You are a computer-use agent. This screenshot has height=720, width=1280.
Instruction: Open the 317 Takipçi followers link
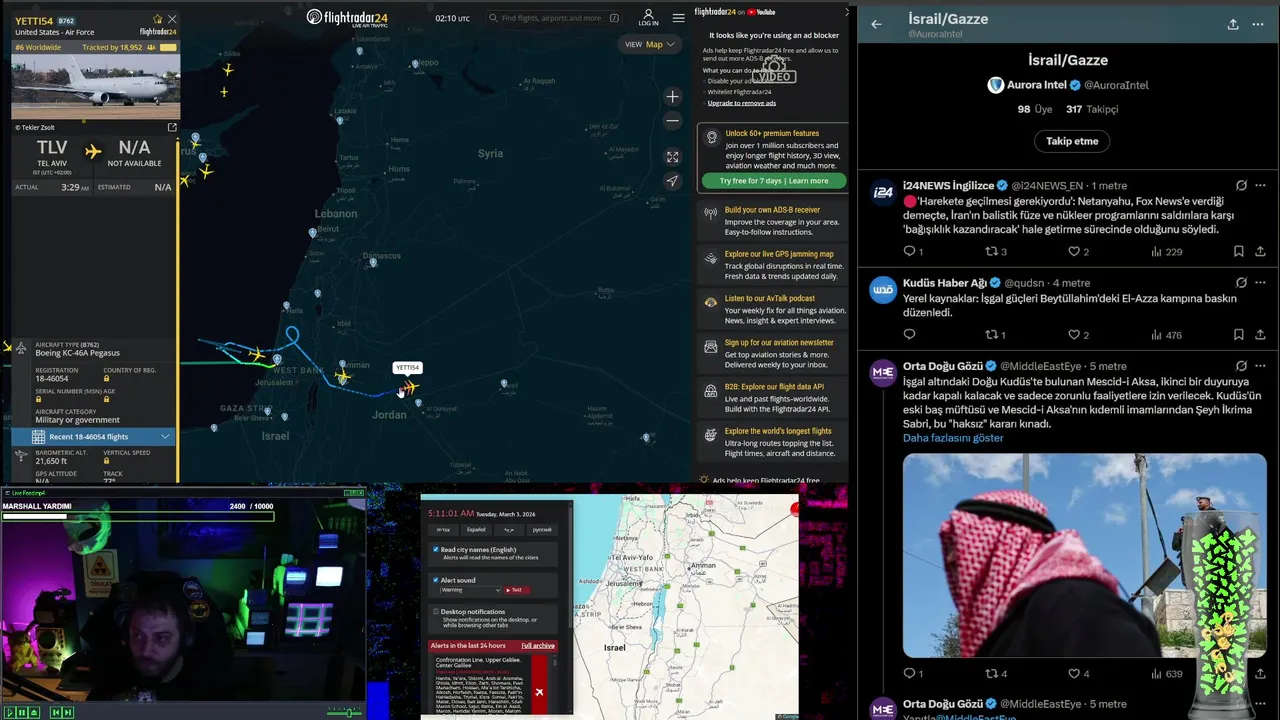(x=1092, y=109)
